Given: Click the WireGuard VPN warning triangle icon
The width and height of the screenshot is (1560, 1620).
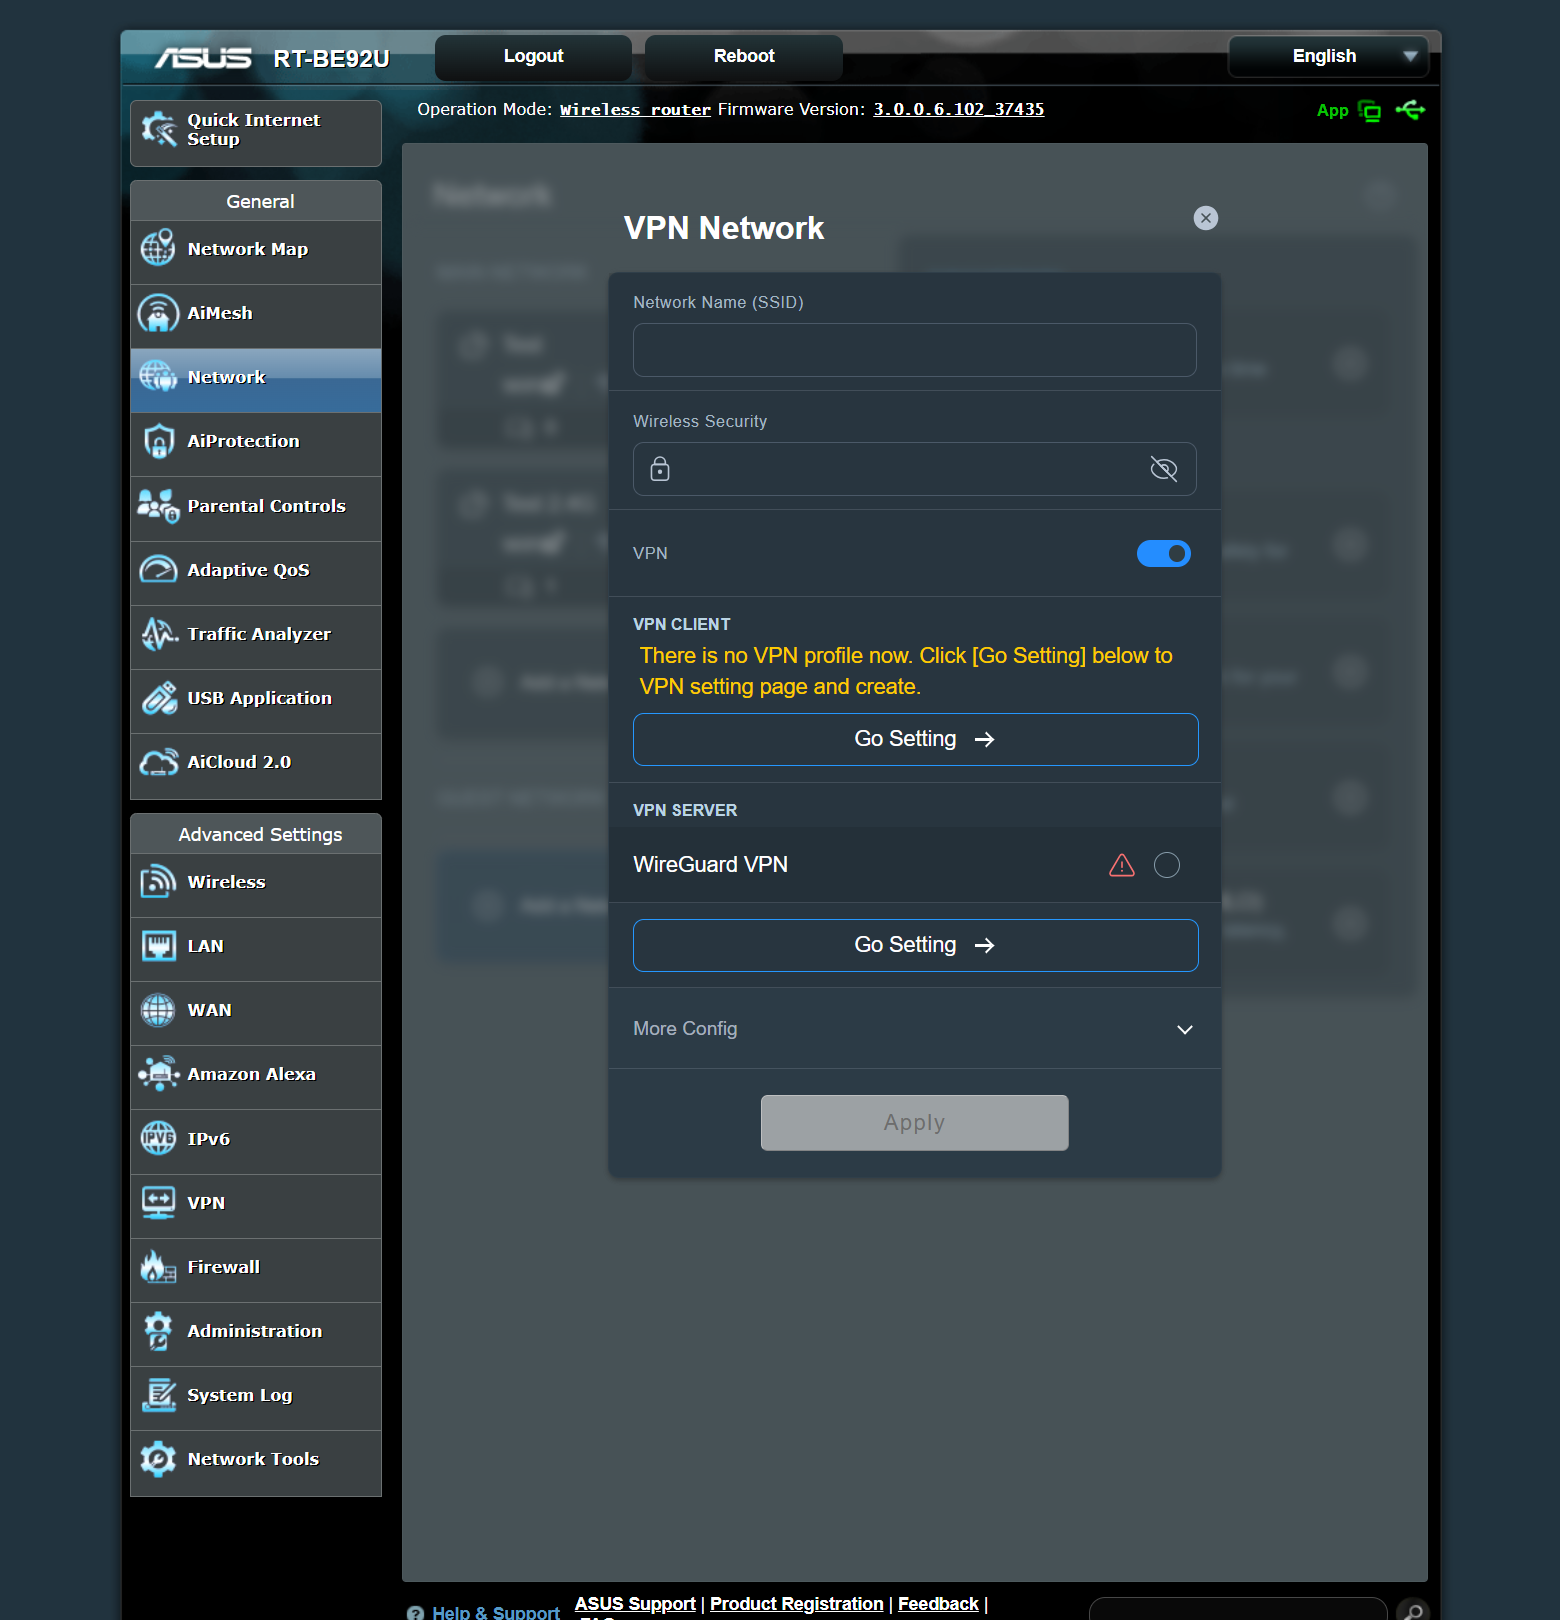Looking at the screenshot, I should [x=1122, y=865].
